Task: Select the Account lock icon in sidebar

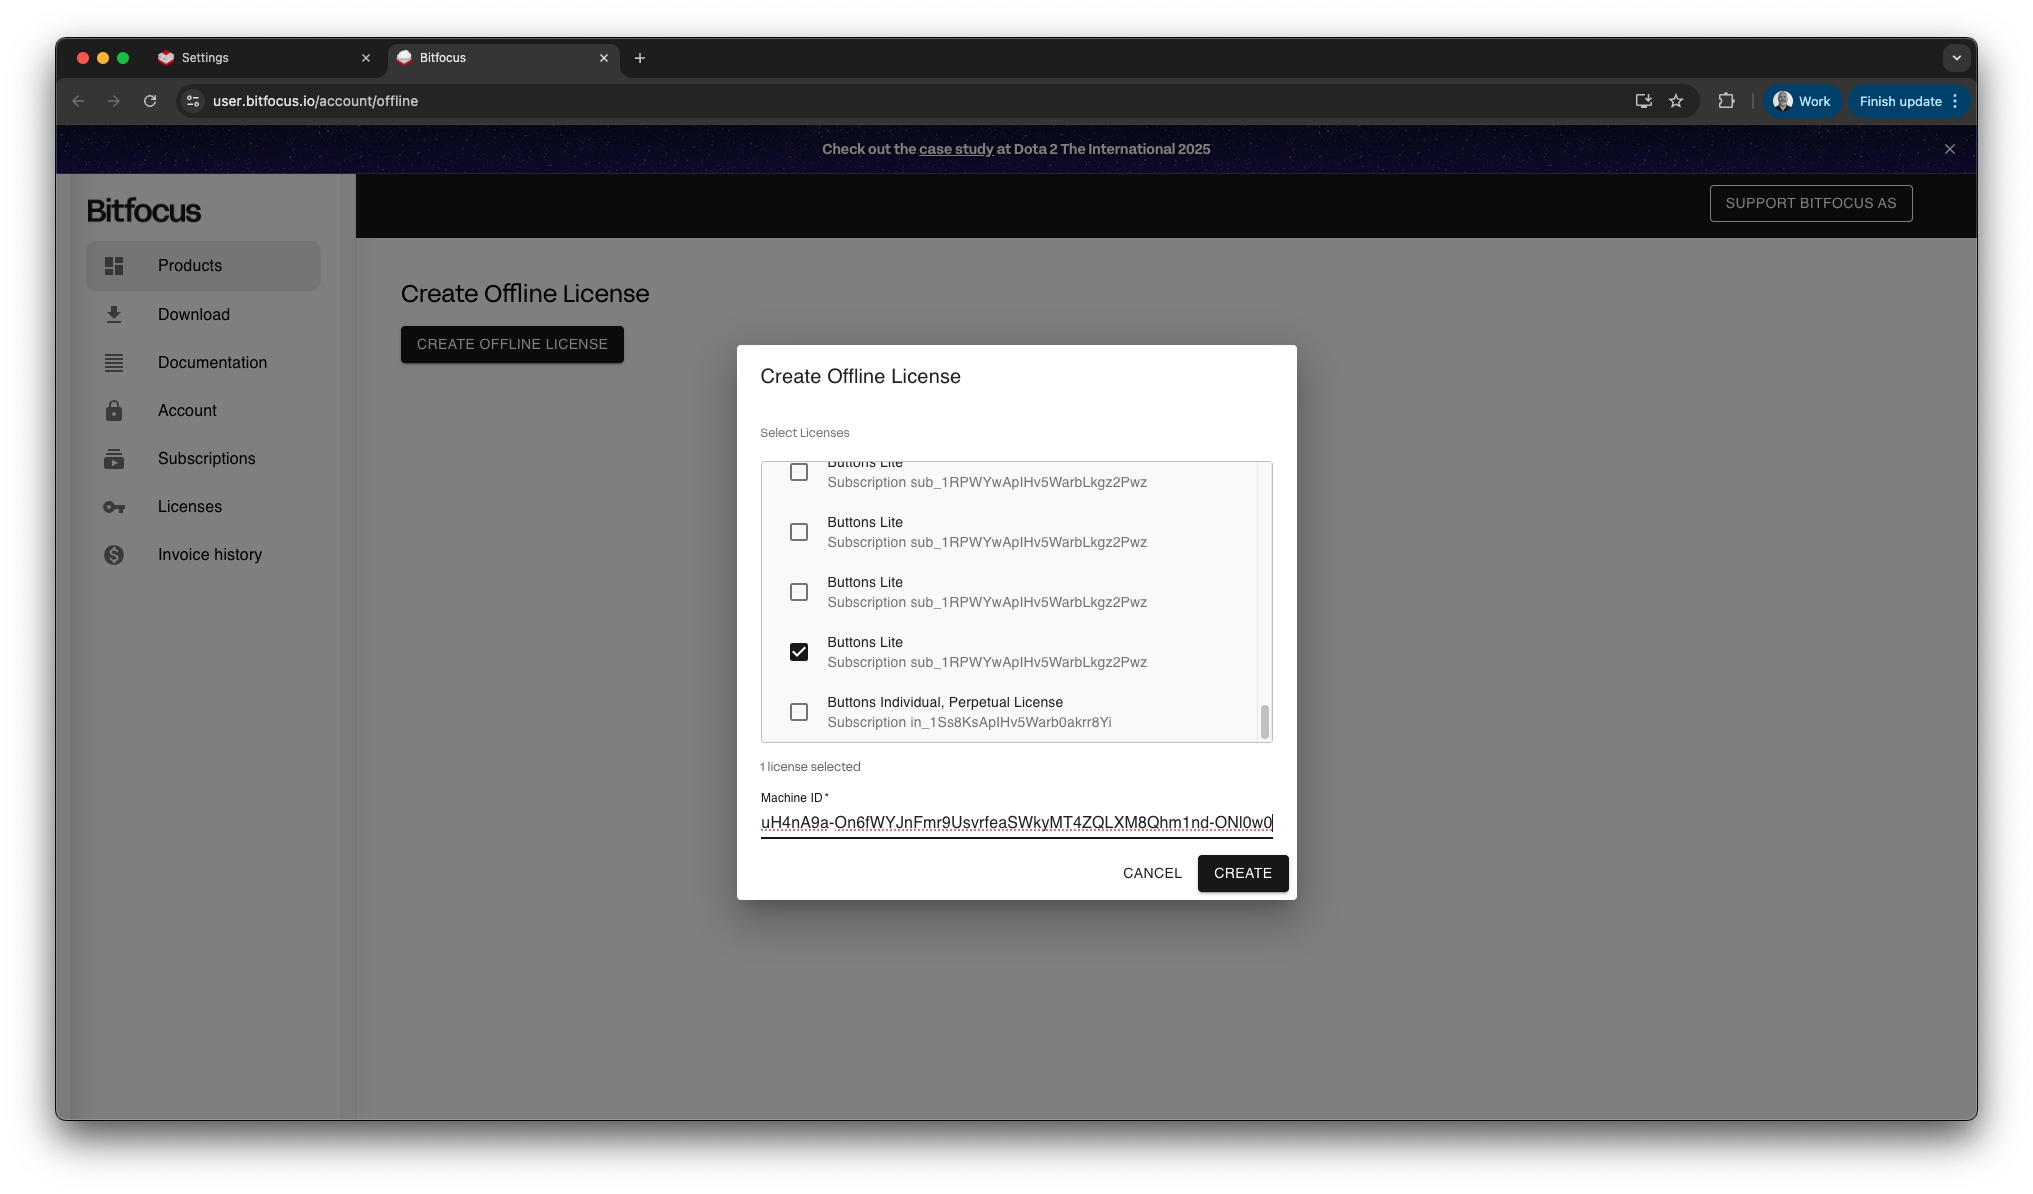Action: pyautogui.click(x=114, y=410)
